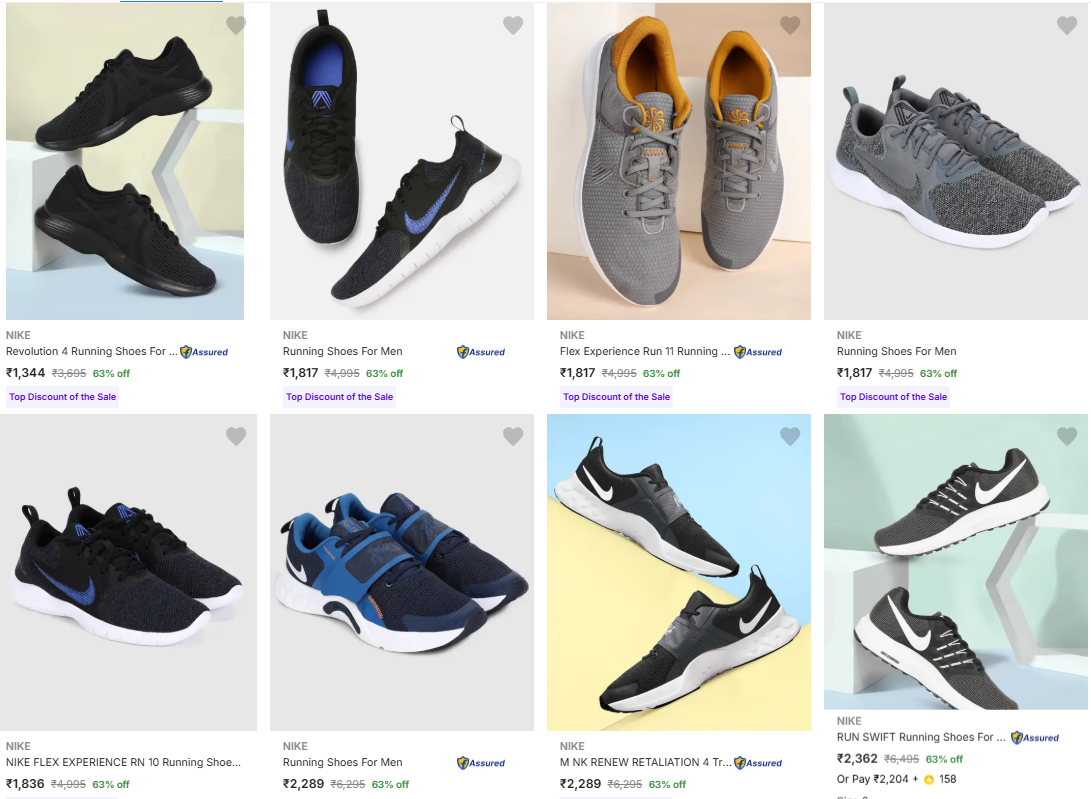This screenshot has height=799, width=1091.
Task: Click Assured badge next to RUN SWIFT shoes
Action: click(x=1035, y=738)
